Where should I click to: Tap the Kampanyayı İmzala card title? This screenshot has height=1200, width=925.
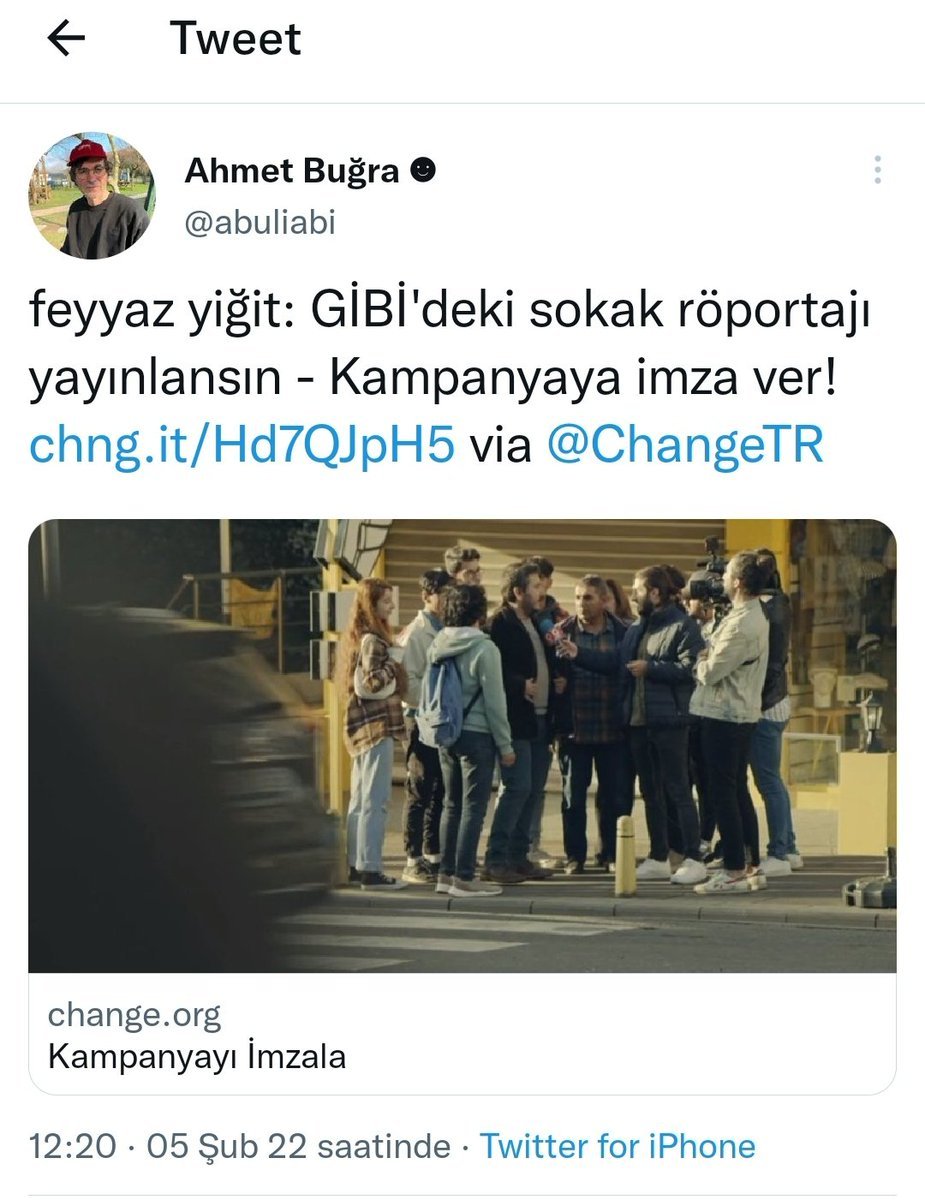(x=197, y=1056)
